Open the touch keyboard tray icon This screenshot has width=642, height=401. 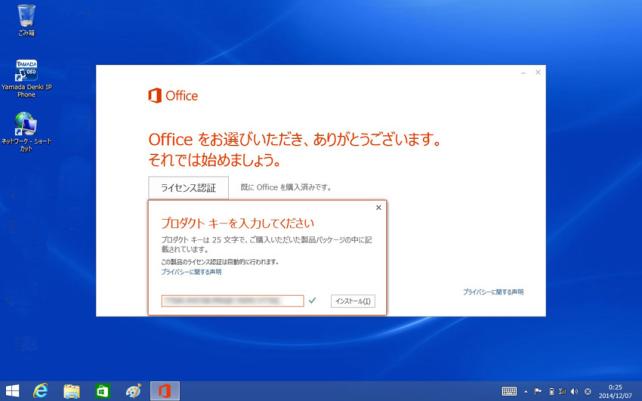pyautogui.click(x=509, y=392)
